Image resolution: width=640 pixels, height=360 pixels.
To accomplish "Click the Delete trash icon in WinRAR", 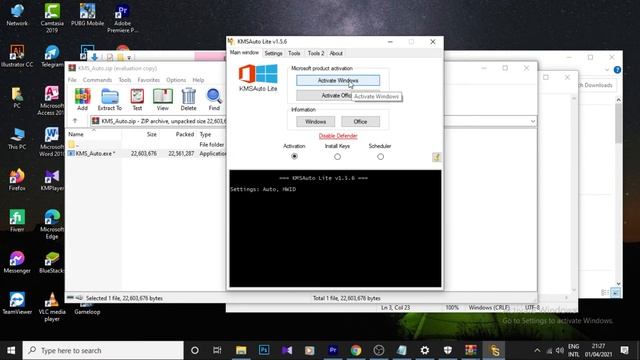I will (x=189, y=99).
